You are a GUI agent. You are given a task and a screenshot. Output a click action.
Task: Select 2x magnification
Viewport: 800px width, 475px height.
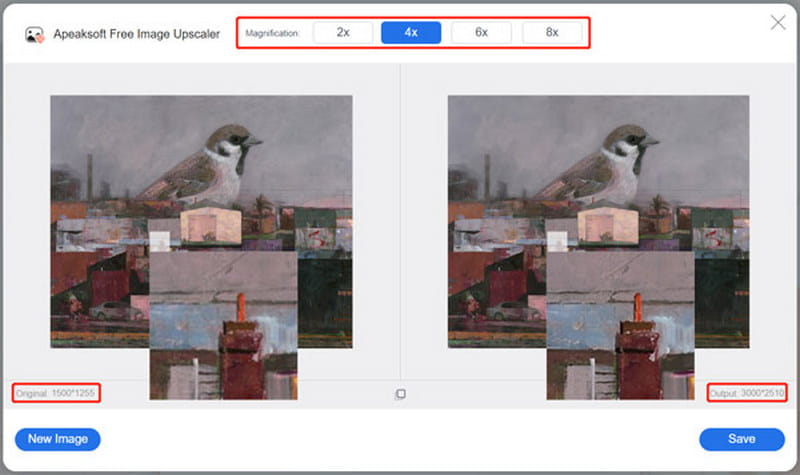pyautogui.click(x=343, y=33)
